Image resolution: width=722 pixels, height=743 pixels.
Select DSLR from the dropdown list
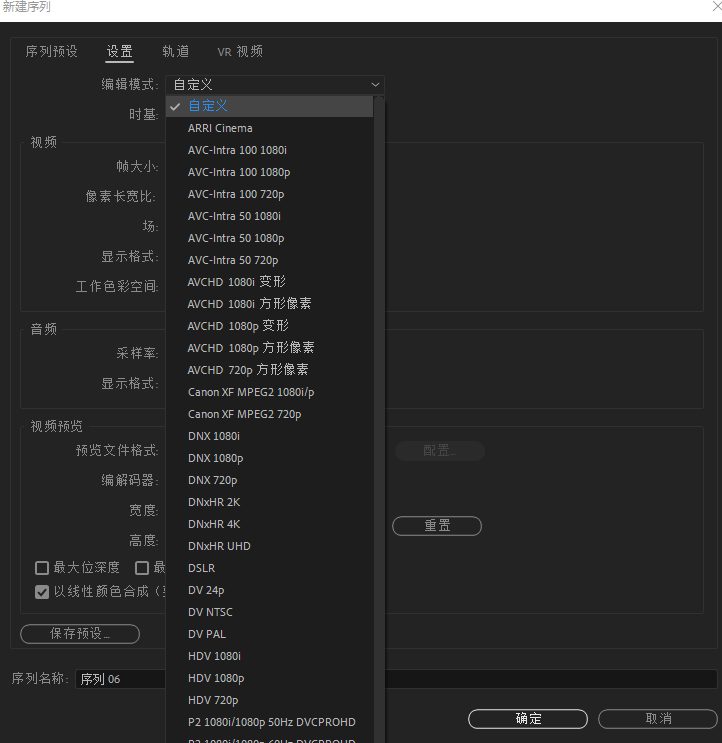click(202, 568)
